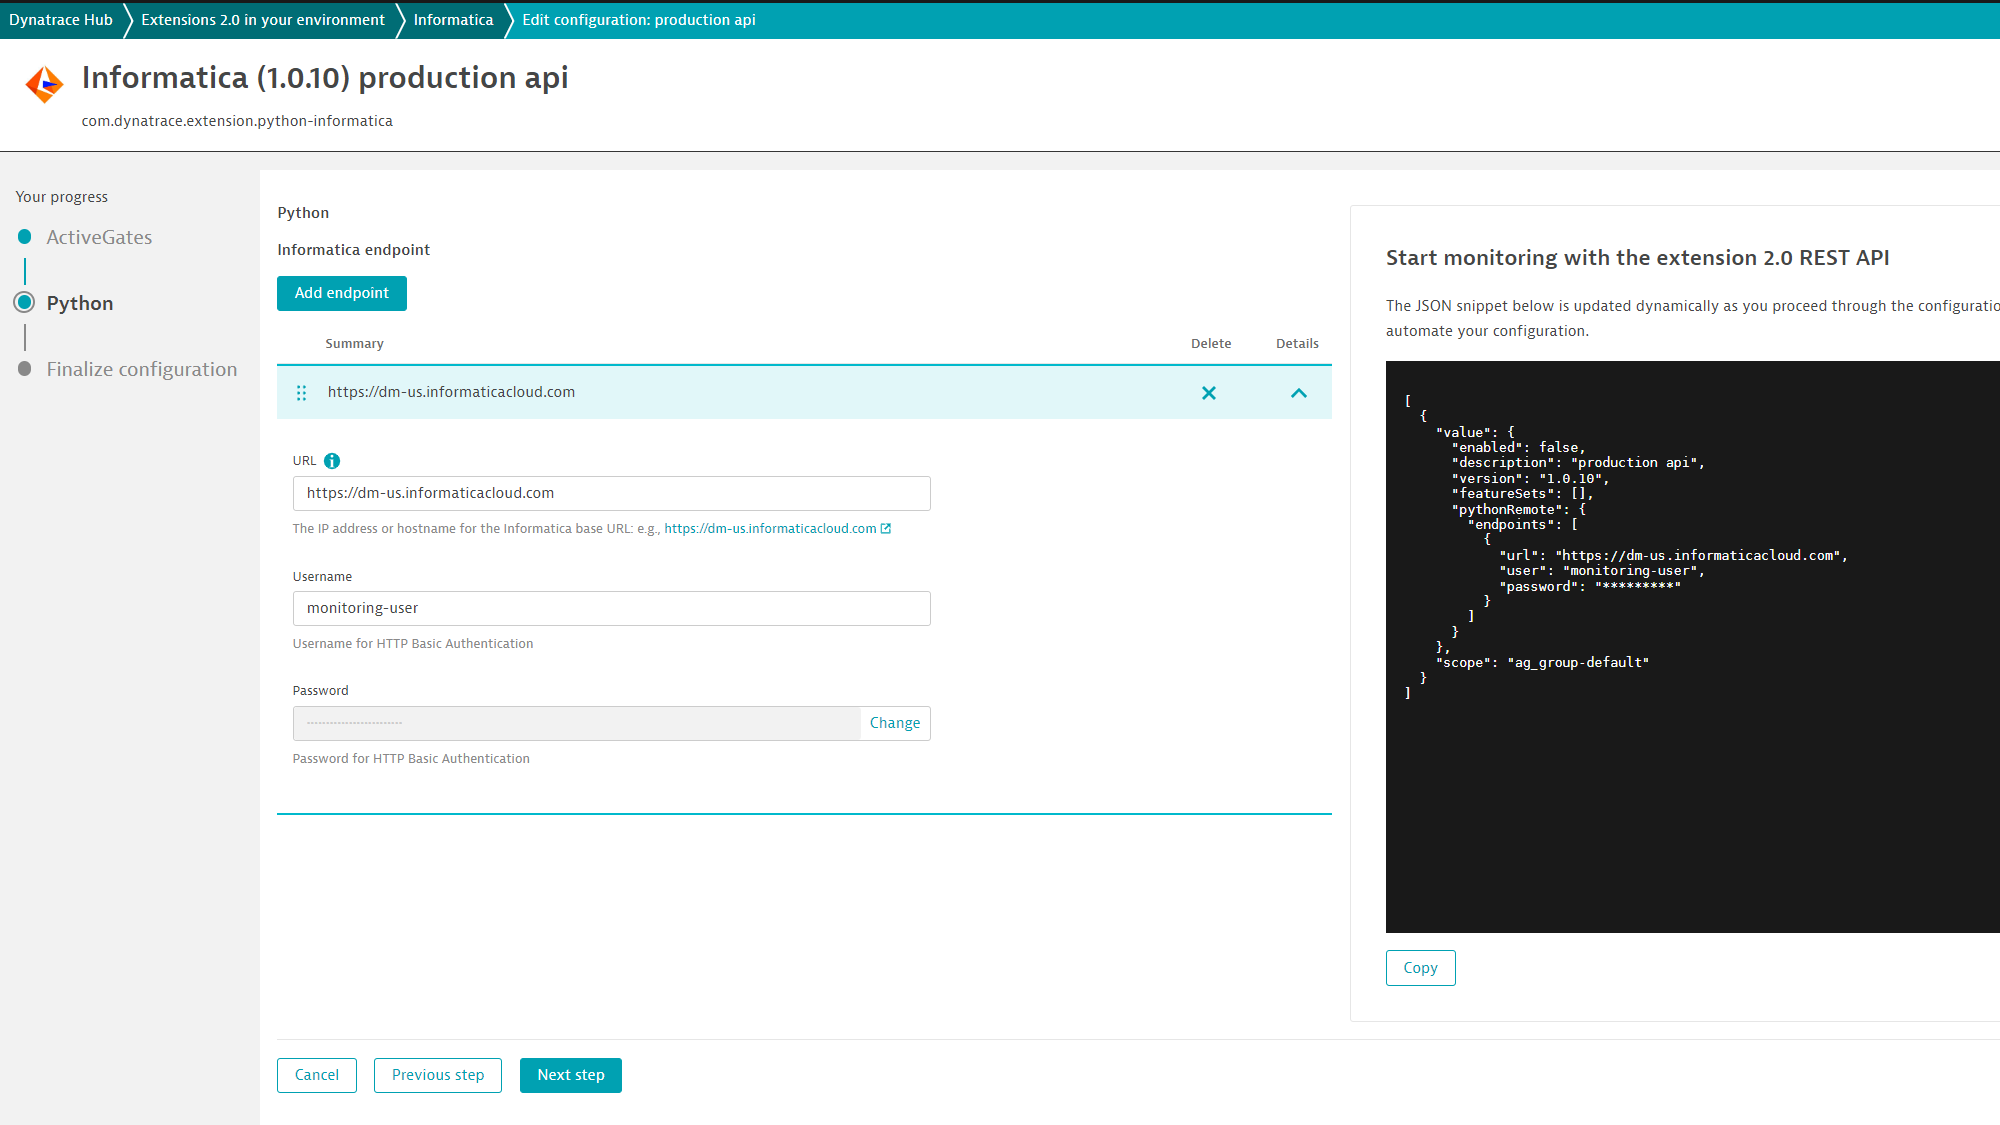Viewport: 2000px width, 1125px height.
Task: Click inside the Username input field
Action: 610,608
